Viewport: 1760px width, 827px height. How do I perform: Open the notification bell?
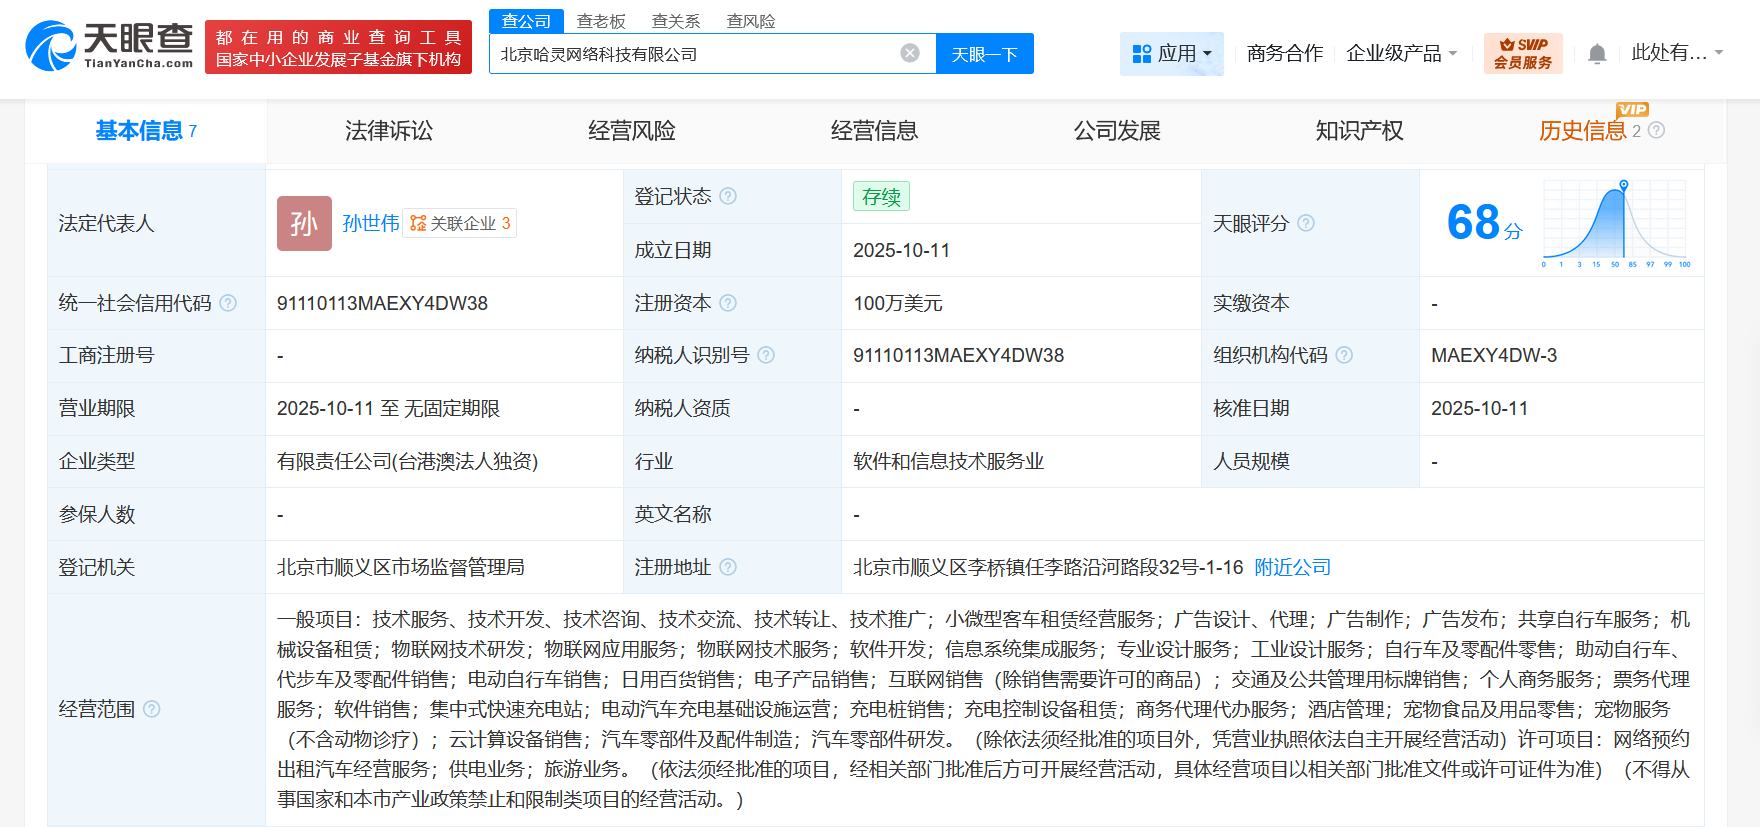point(1597,54)
